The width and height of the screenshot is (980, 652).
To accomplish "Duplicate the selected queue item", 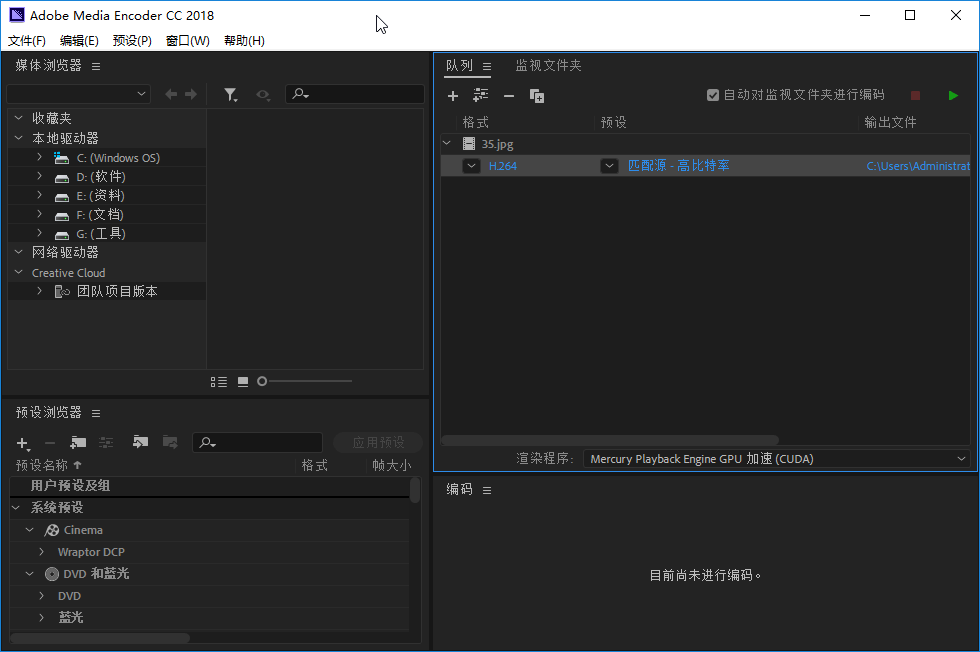I will coord(537,96).
